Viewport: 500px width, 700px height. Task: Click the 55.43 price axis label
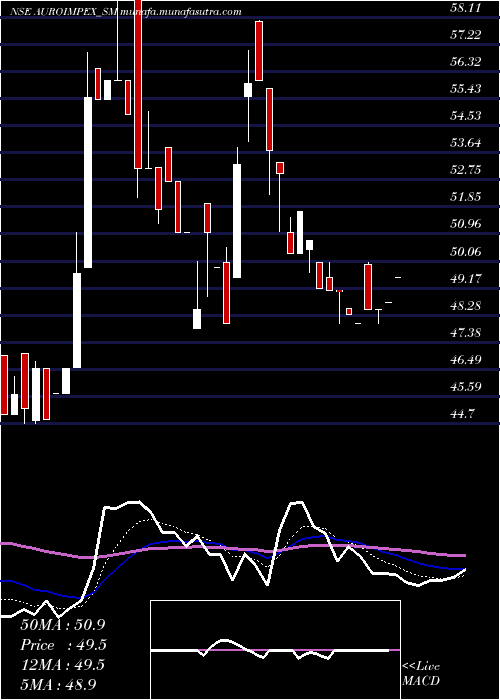pyautogui.click(x=466, y=88)
